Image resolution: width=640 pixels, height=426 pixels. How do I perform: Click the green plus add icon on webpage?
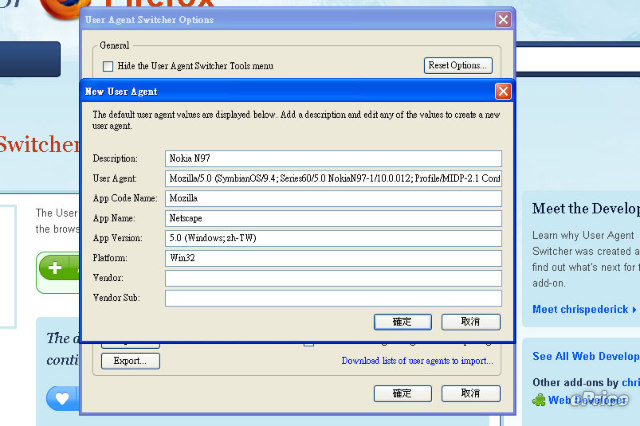click(55, 268)
